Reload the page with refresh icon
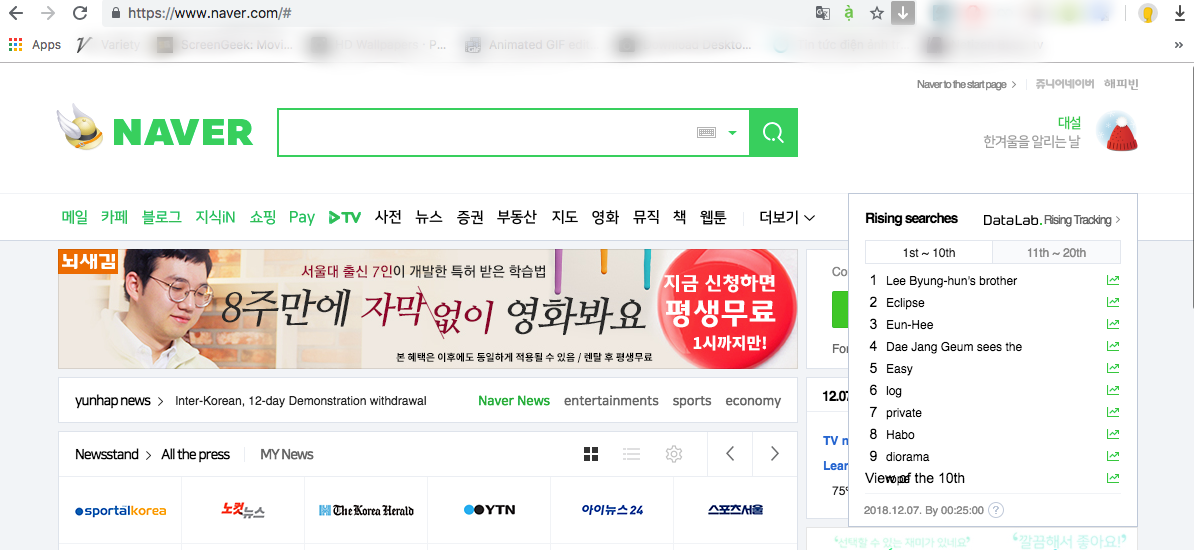 click(x=79, y=13)
